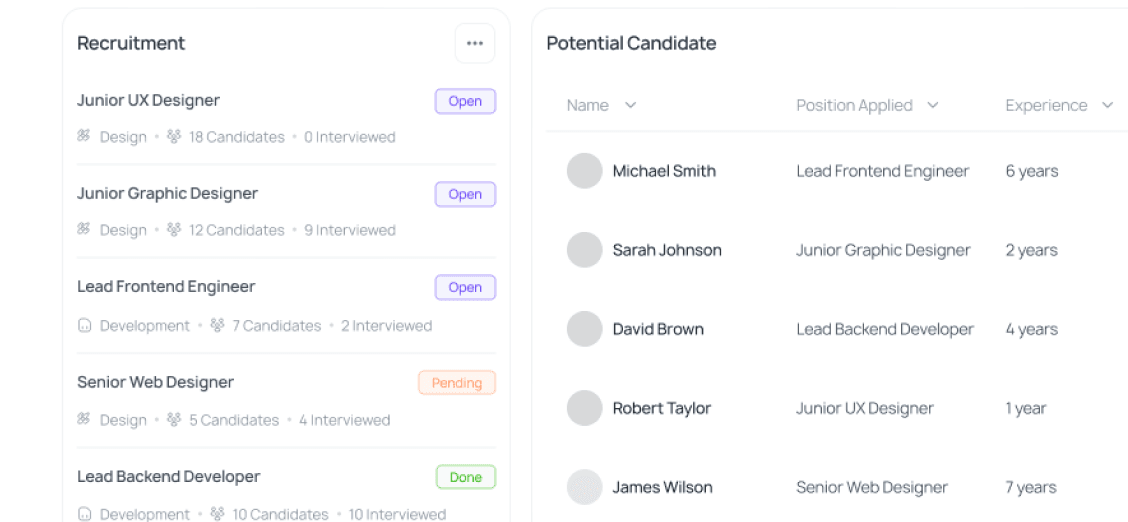
Task: Click the Done badge for Lead Backend Developer
Action: click(x=465, y=477)
